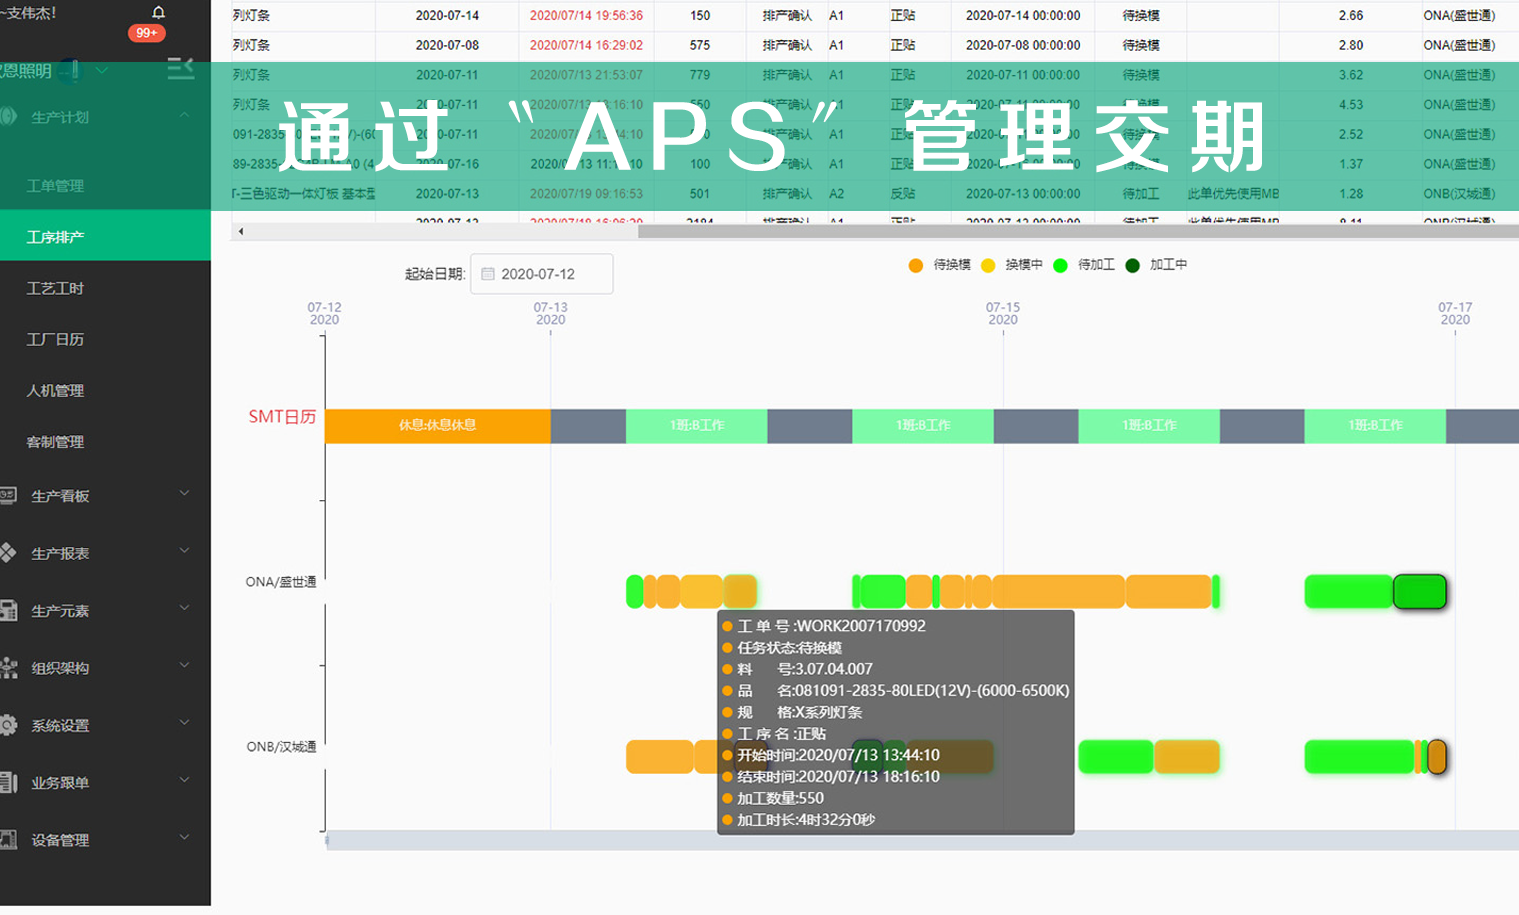The image size is (1519, 915).
Task: Select the 生产计划 production plan icon
Action: tap(10, 117)
